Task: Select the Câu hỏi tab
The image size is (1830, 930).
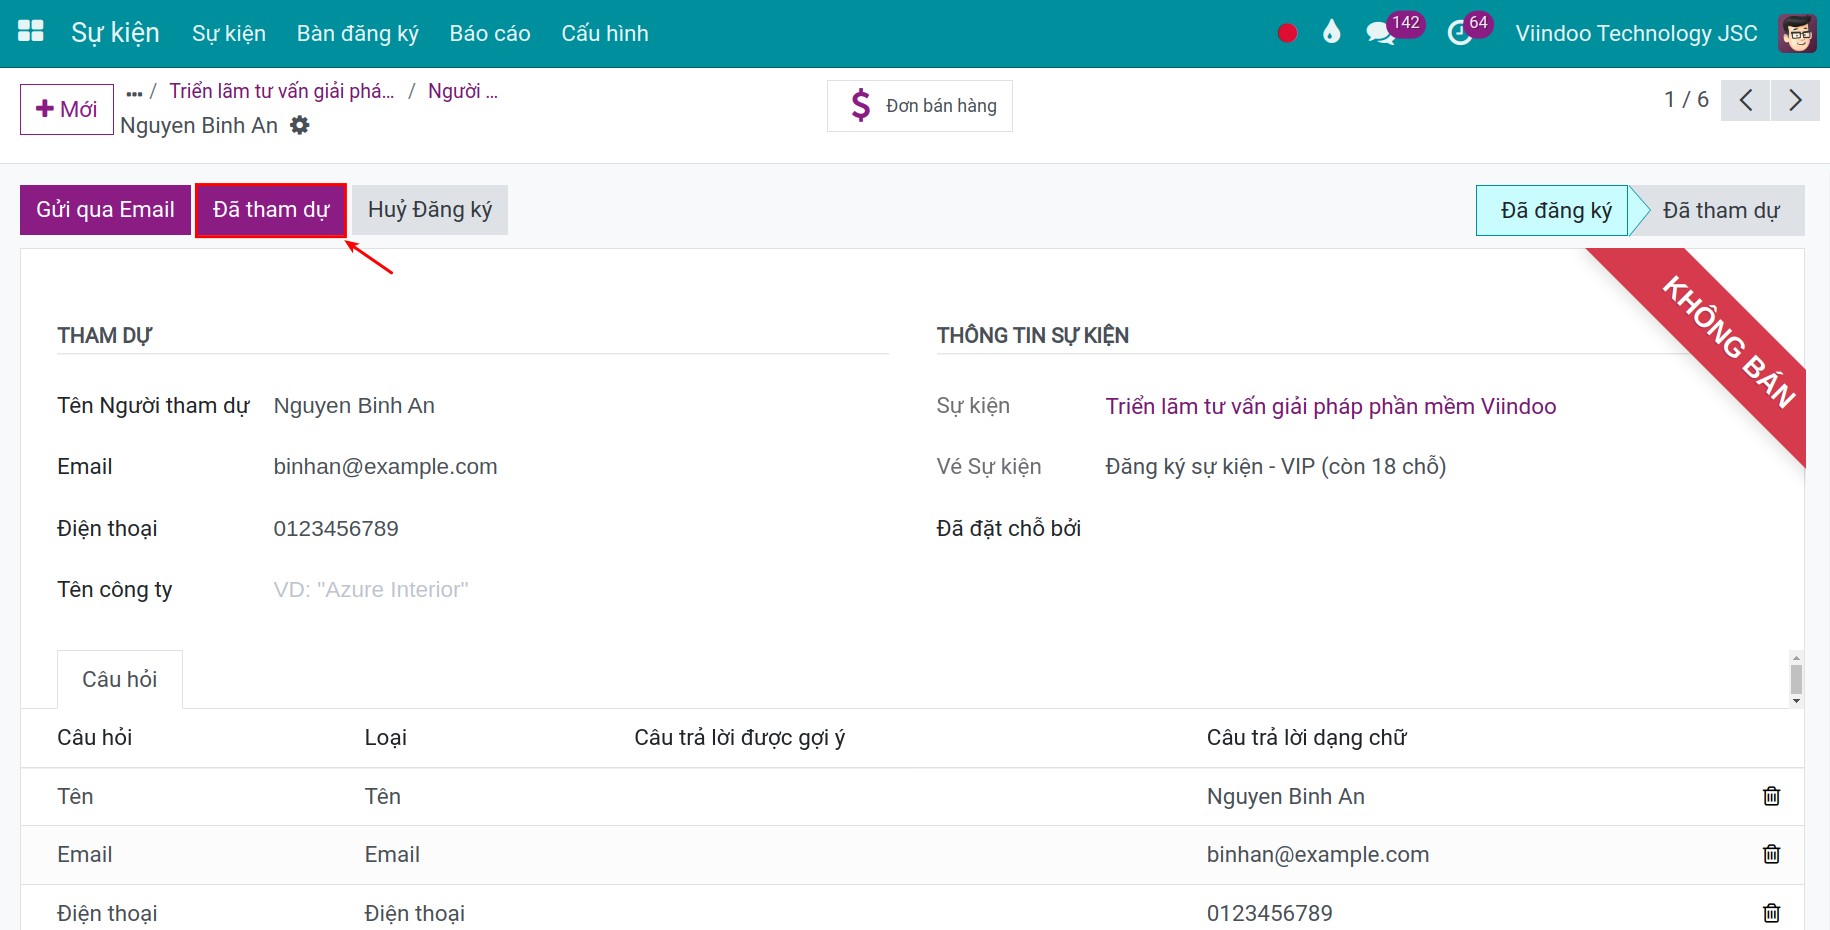Action: click(x=120, y=680)
